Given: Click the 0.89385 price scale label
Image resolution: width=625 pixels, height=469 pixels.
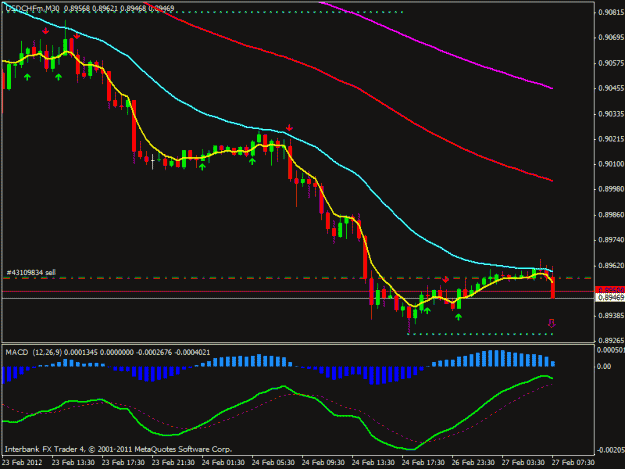Looking at the screenshot, I should point(611,316).
